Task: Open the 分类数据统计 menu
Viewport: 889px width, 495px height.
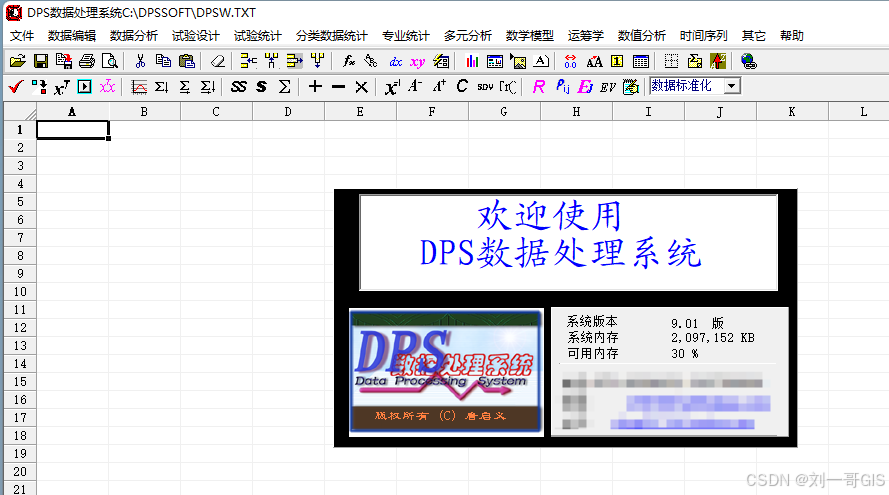Action: pos(332,36)
